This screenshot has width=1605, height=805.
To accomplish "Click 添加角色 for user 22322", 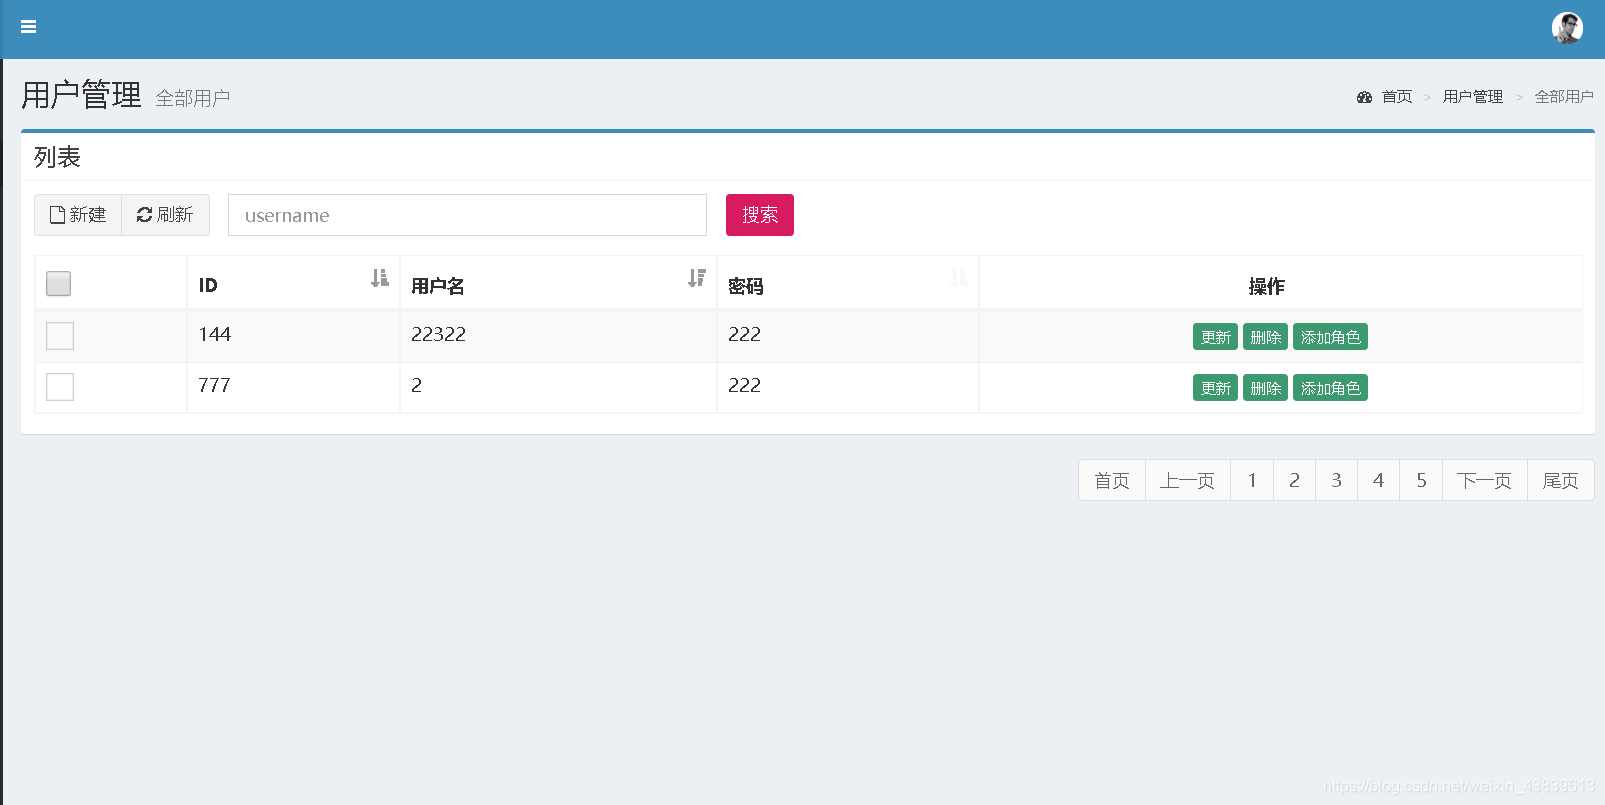I will pyautogui.click(x=1330, y=337).
